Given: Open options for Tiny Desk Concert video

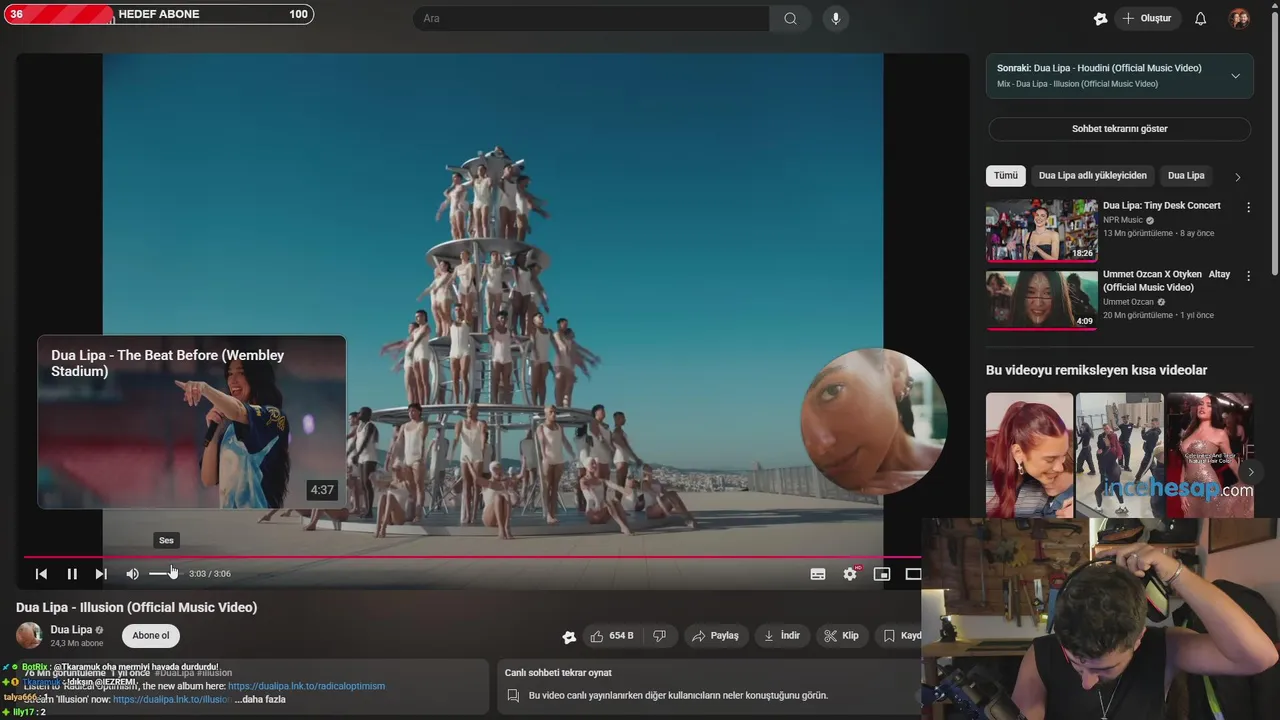Looking at the screenshot, I should 1248,208.
